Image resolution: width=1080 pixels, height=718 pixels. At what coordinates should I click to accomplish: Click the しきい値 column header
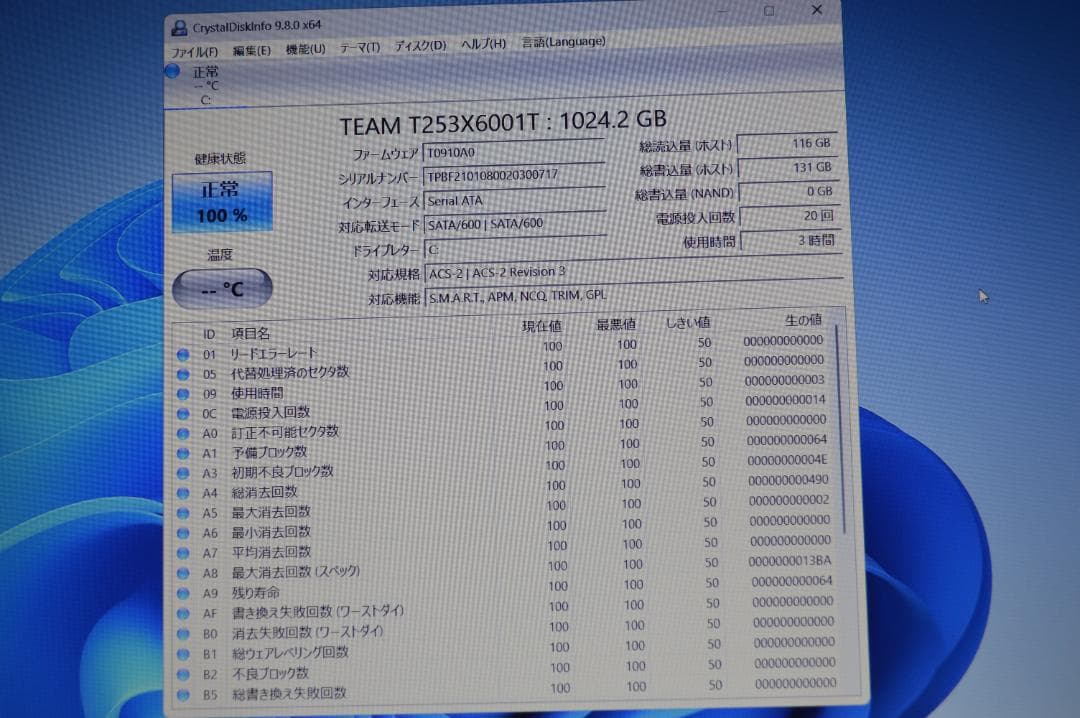pos(687,322)
